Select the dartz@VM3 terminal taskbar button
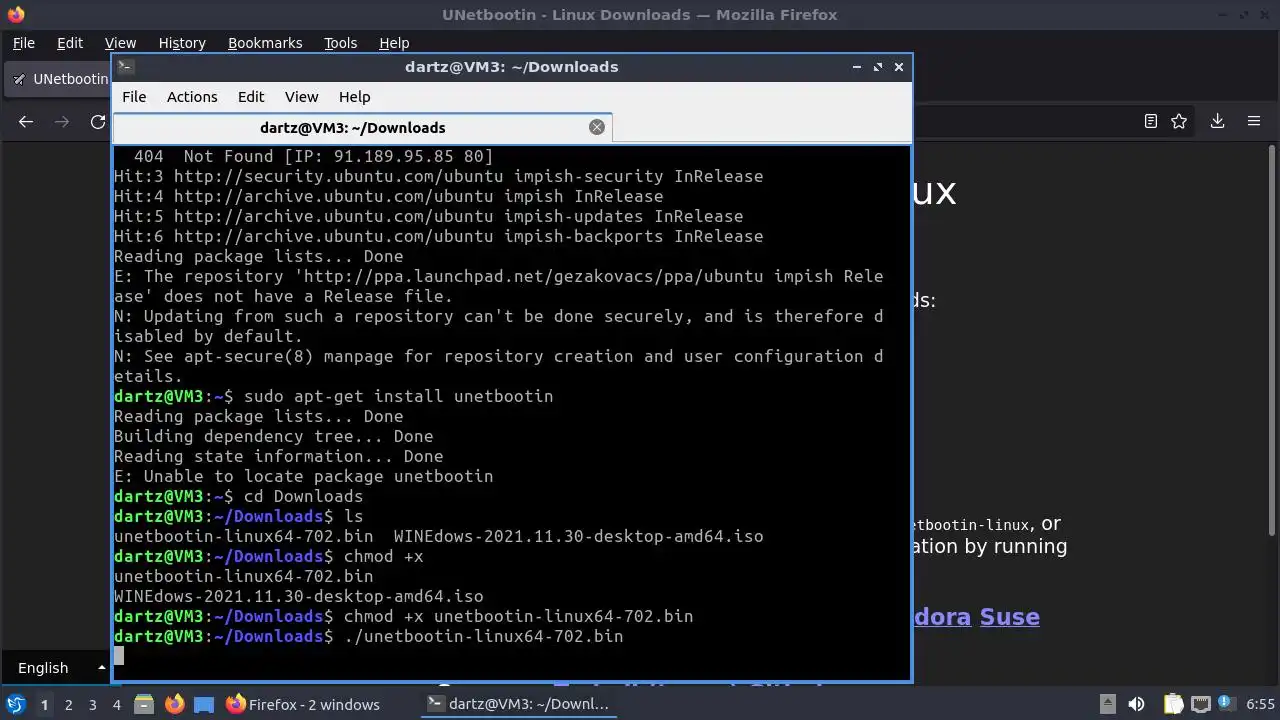The image size is (1280, 720). (518, 704)
